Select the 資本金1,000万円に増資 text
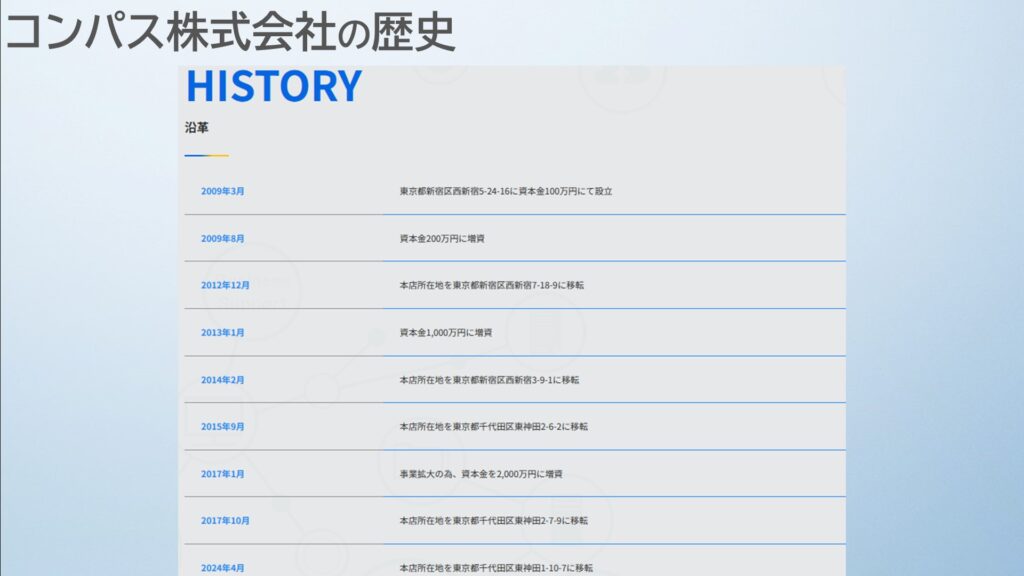Image resolution: width=1024 pixels, height=576 pixels. click(445, 333)
